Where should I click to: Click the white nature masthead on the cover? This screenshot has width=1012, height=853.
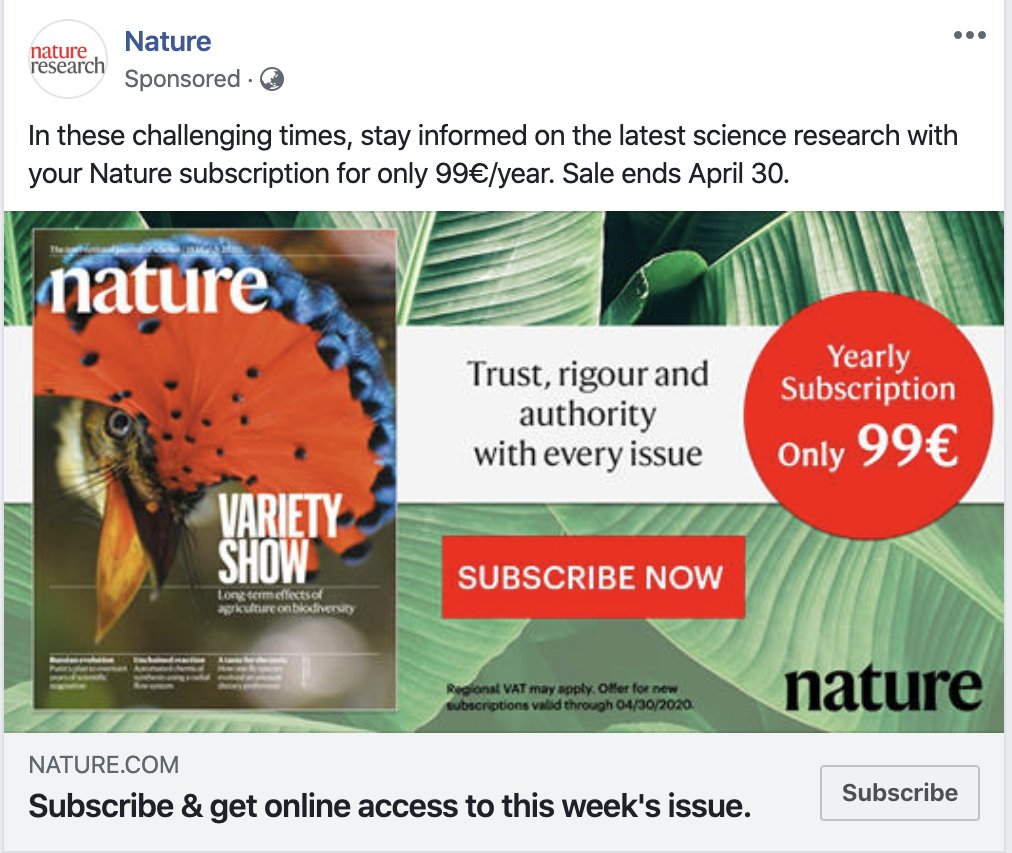(x=158, y=286)
